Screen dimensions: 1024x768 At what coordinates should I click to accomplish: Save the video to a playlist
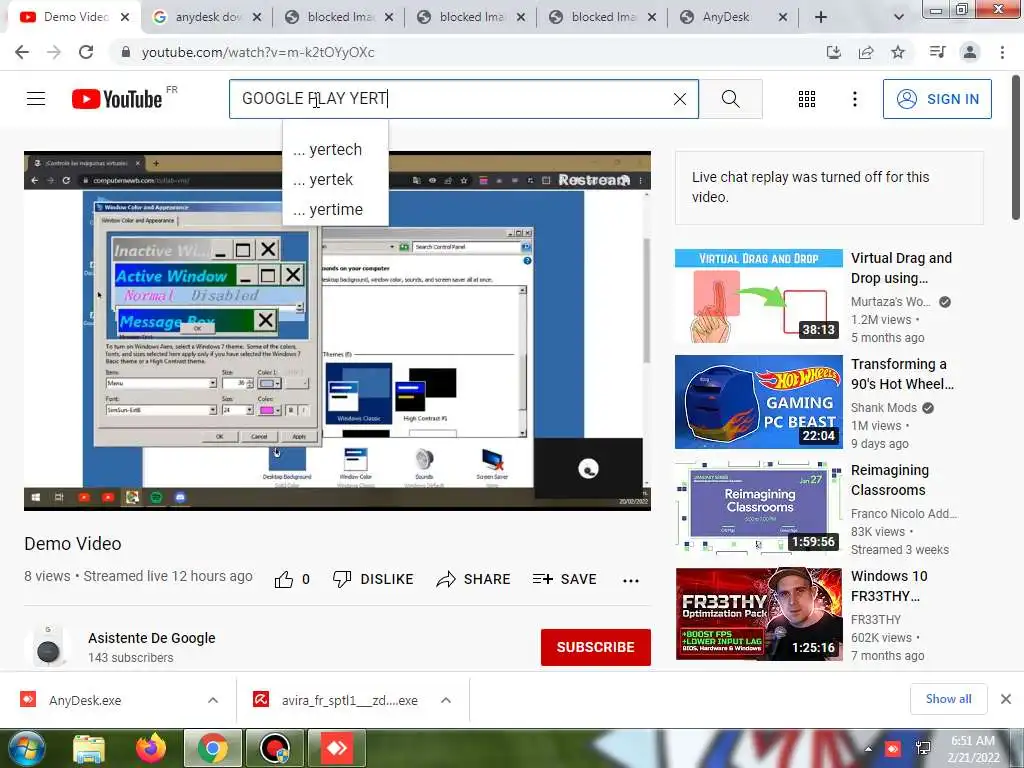(x=565, y=579)
